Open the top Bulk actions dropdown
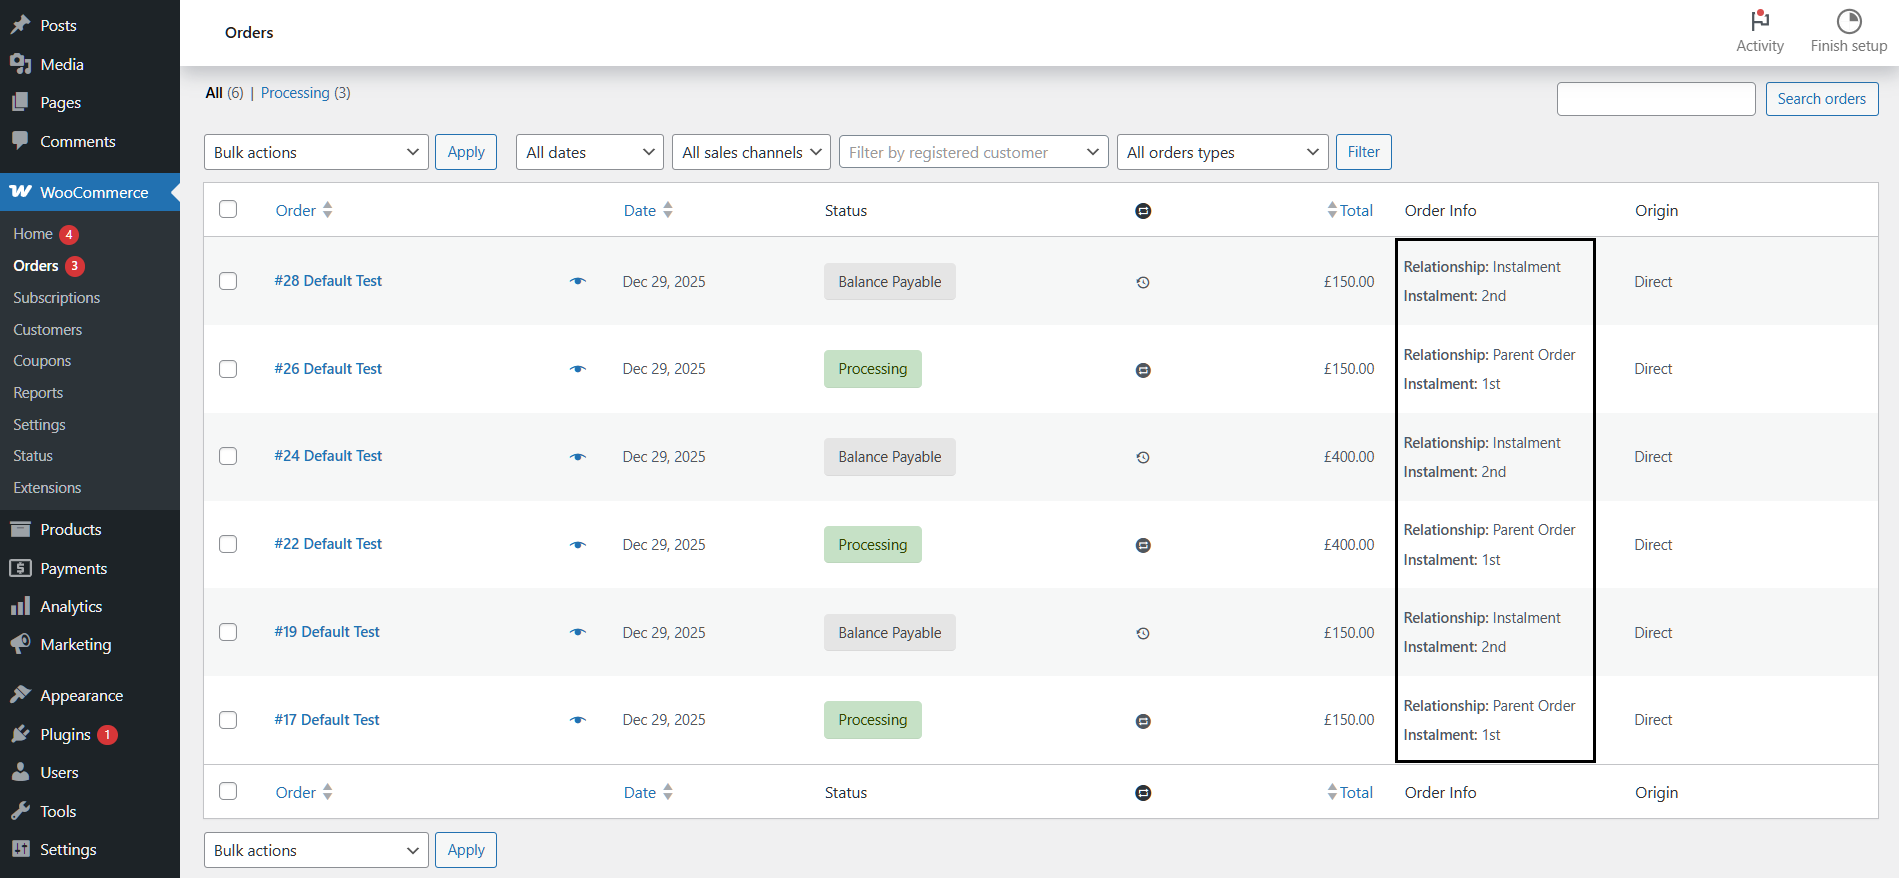Image resolution: width=1899 pixels, height=878 pixels. click(x=316, y=152)
